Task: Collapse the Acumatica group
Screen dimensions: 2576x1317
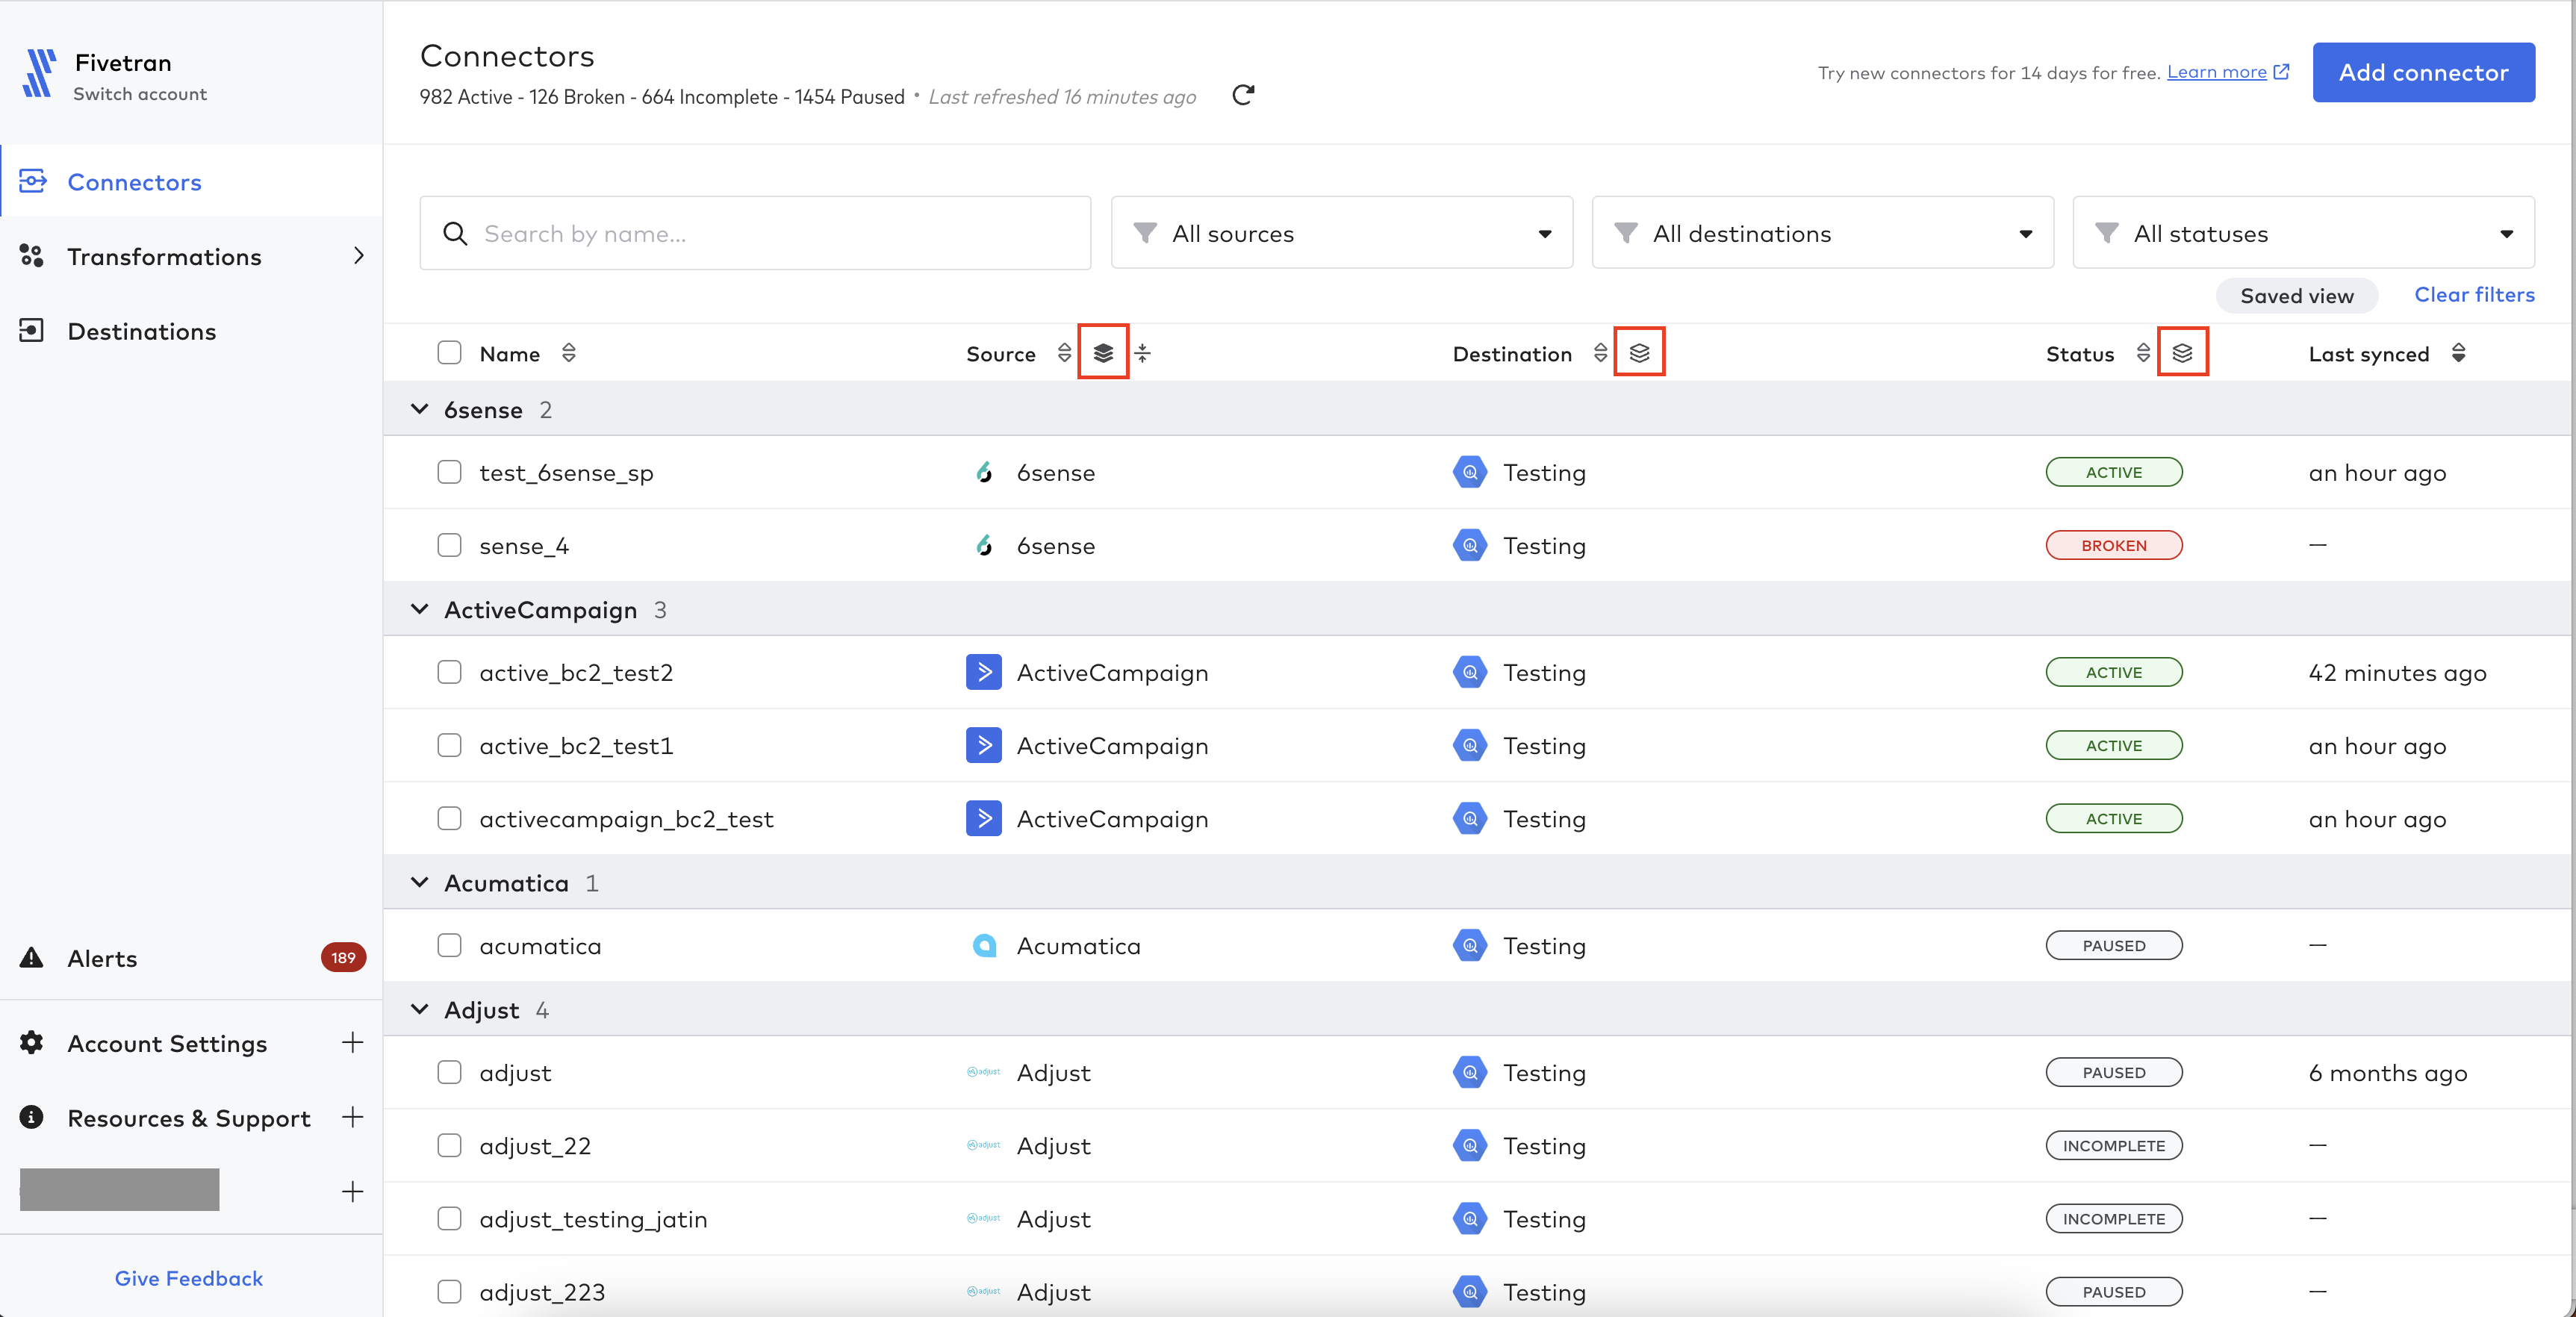Action: point(420,882)
